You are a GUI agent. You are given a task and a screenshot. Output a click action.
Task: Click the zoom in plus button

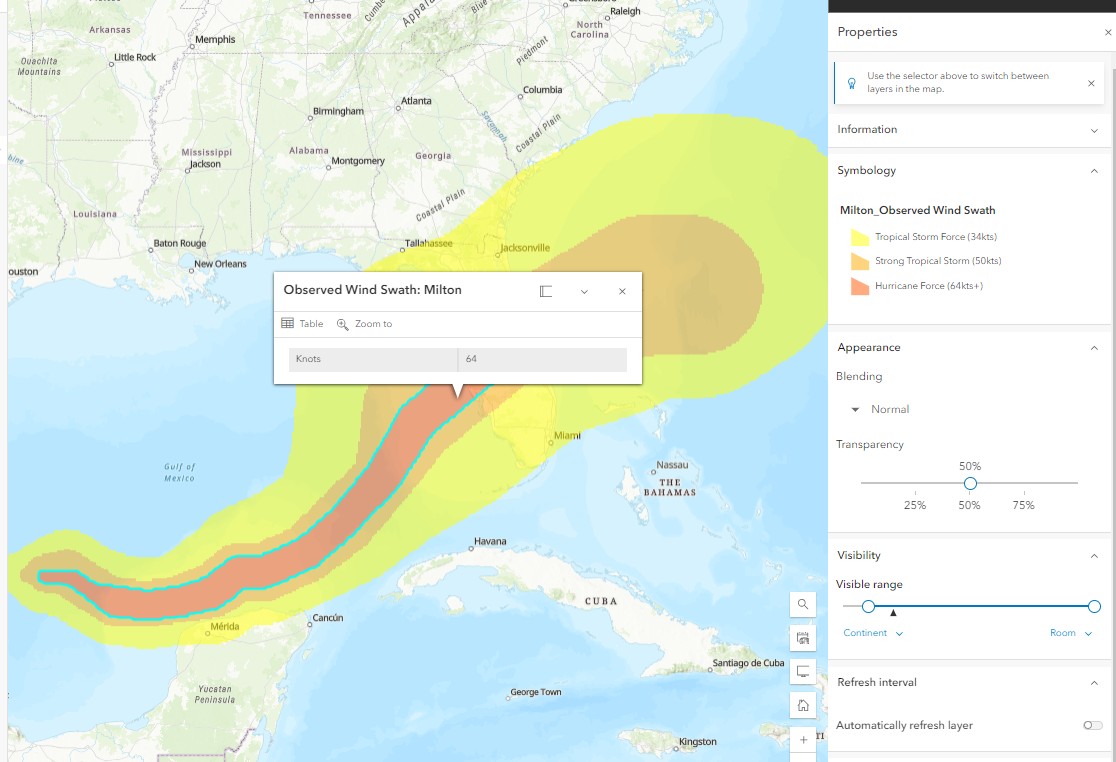pyautogui.click(x=803, y=739)
